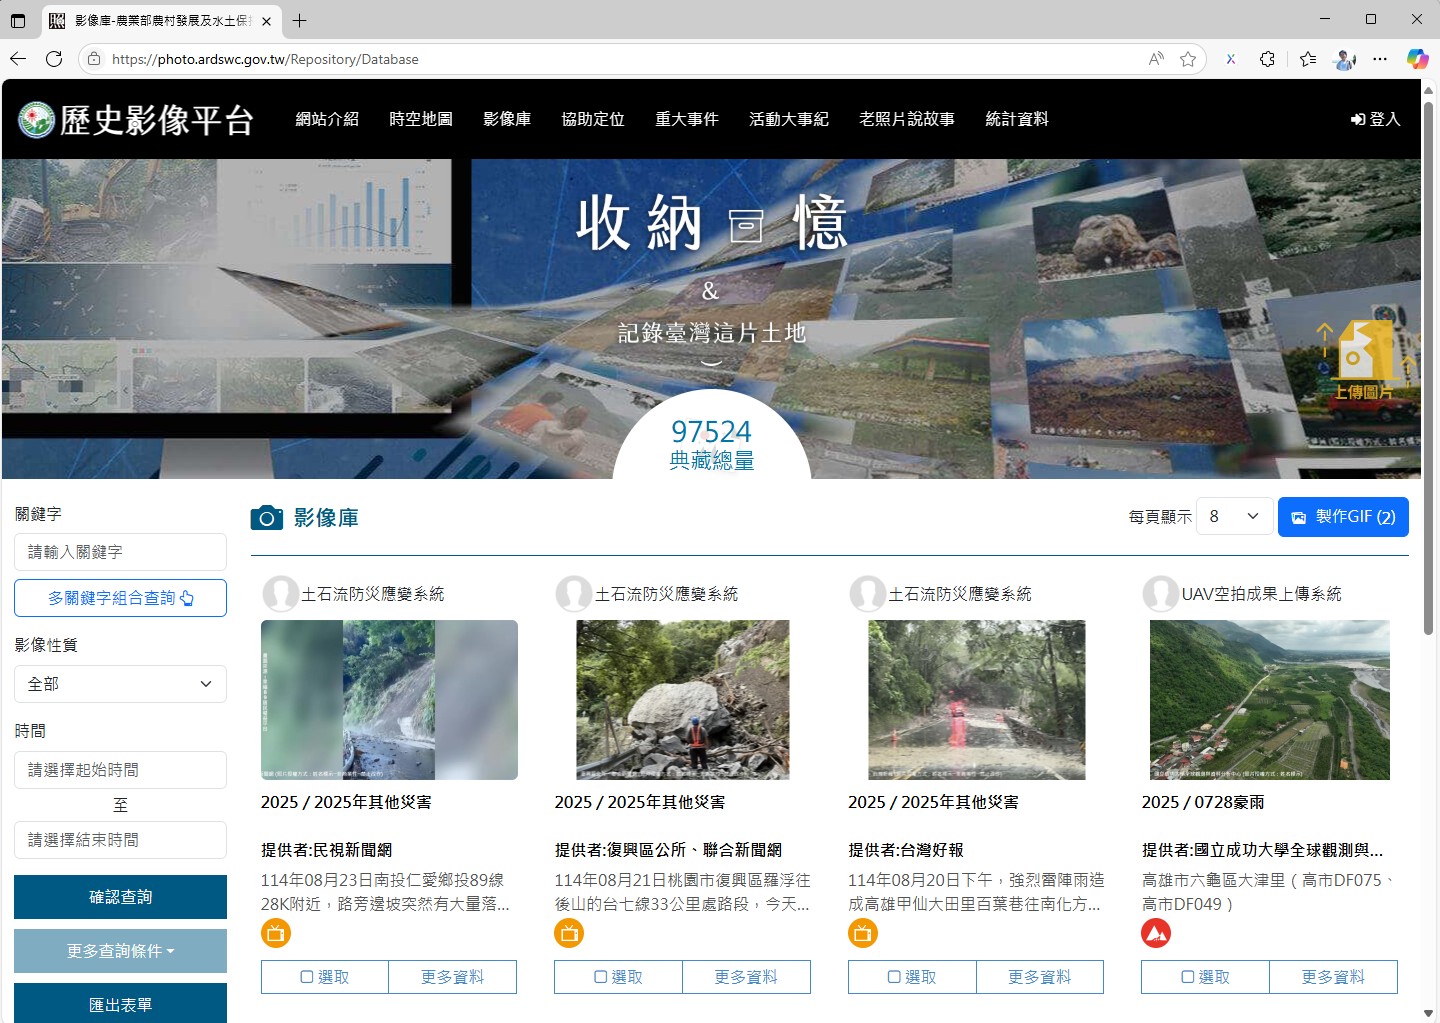The width and height of the screenshot is (1440, 1023).
Task: Click the platform logo 歷史影像平台
Action: pyautogui.click(x=136, y=120)
